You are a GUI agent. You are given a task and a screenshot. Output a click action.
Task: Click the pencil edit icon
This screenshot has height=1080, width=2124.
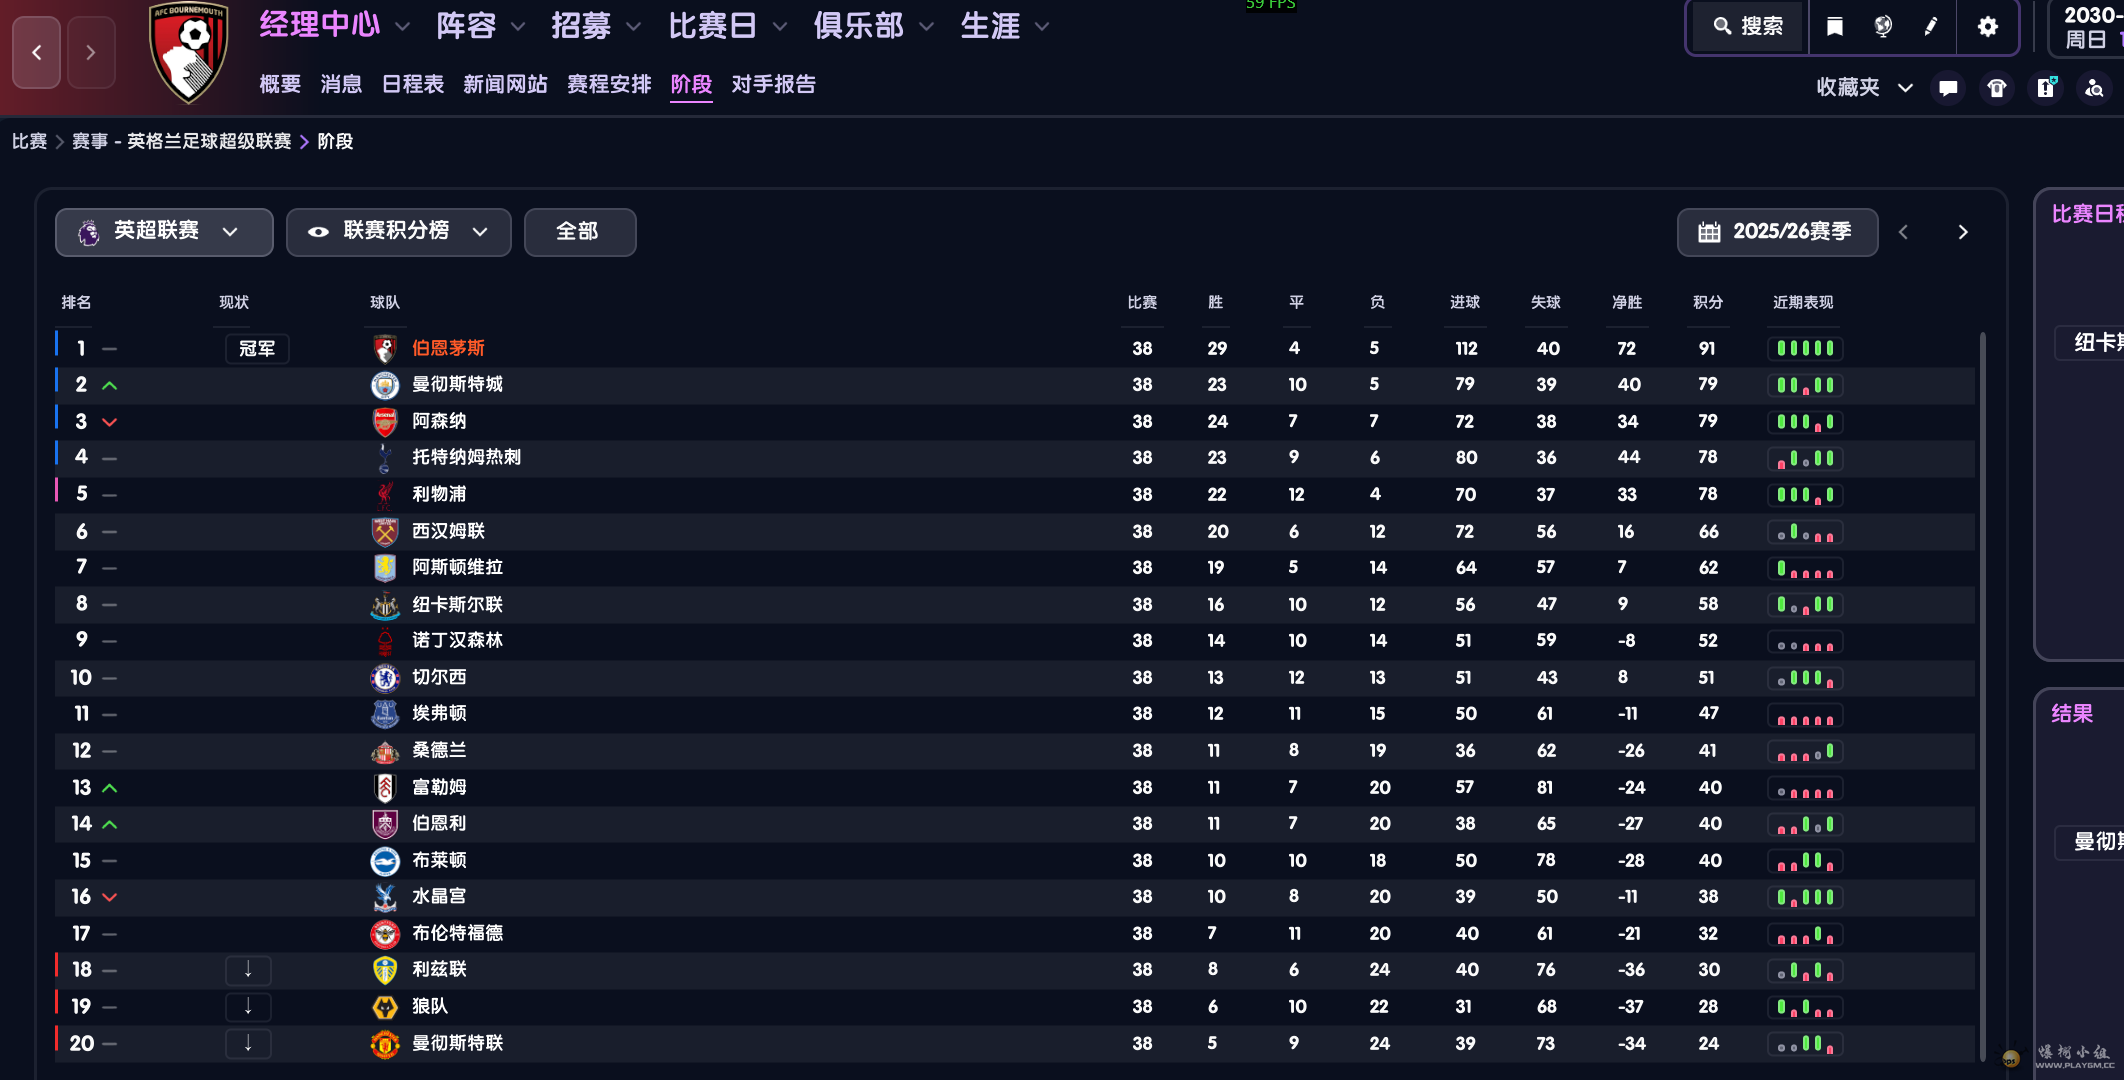(x=1931, y=27)
